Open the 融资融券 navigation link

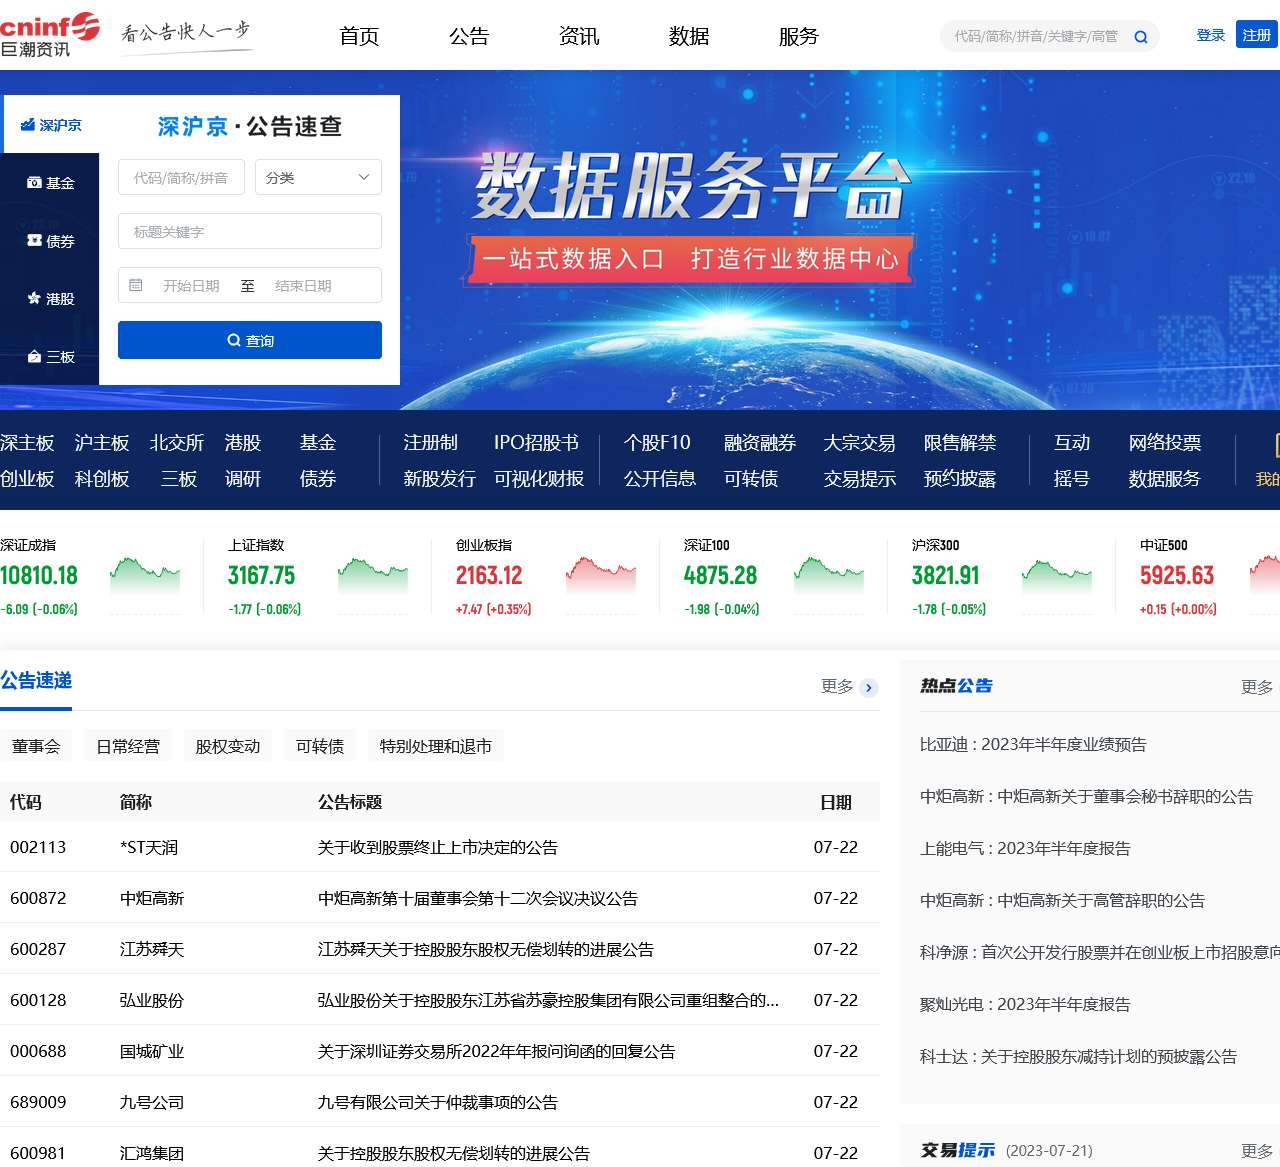(x=760, y=443)
